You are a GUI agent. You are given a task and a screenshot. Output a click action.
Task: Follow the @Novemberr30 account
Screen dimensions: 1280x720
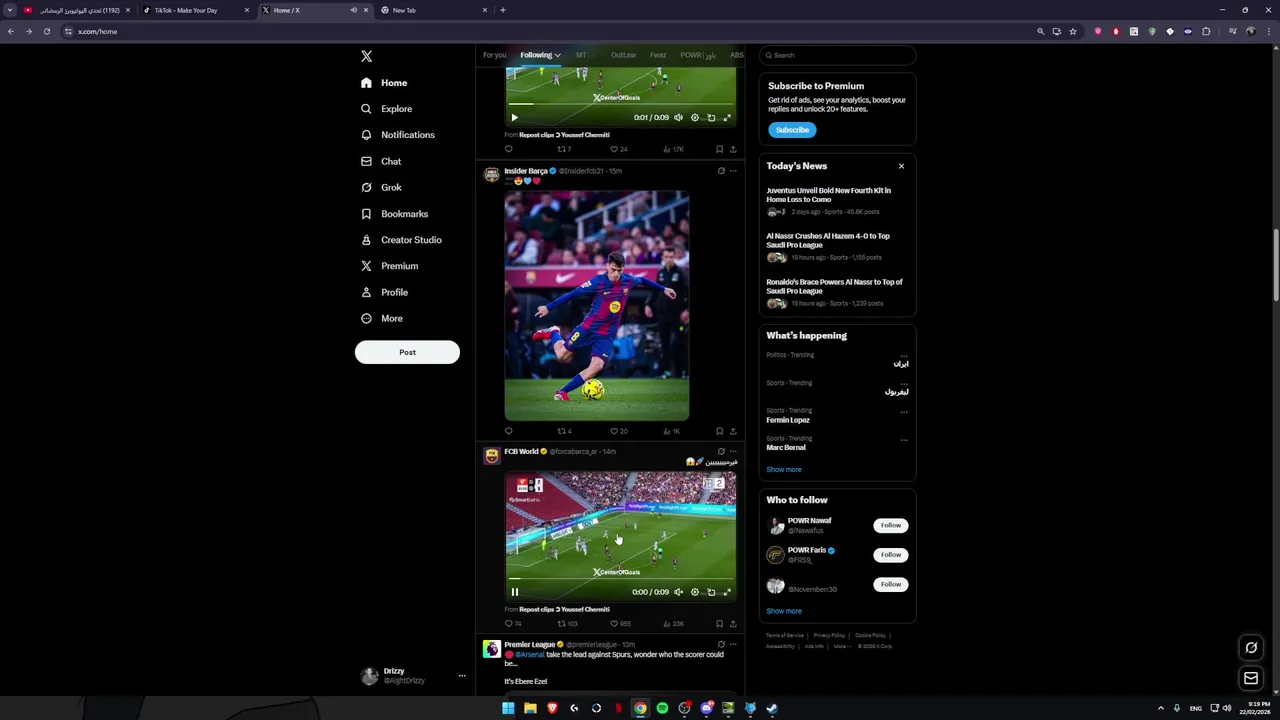point(890,584)
